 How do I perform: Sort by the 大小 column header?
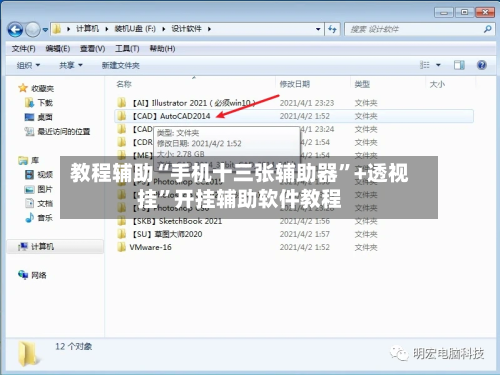pos(437,84)
